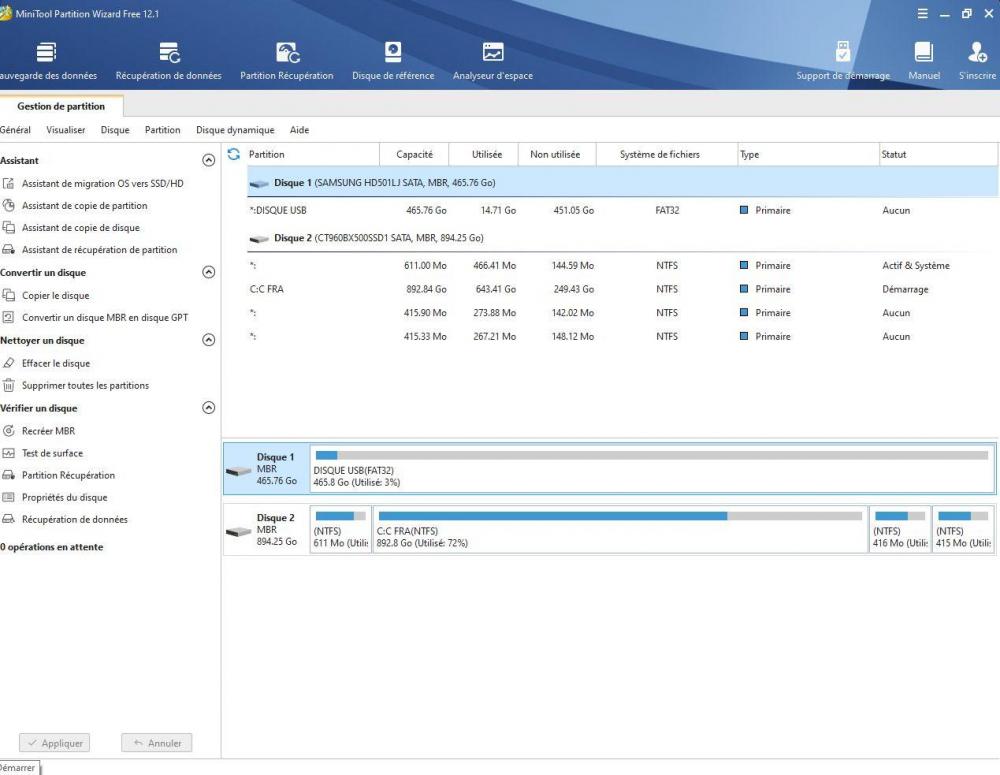Collapse the Vérifier un disque section
The height and width of the screenshot is (775, 1000).
coord(208,408)
